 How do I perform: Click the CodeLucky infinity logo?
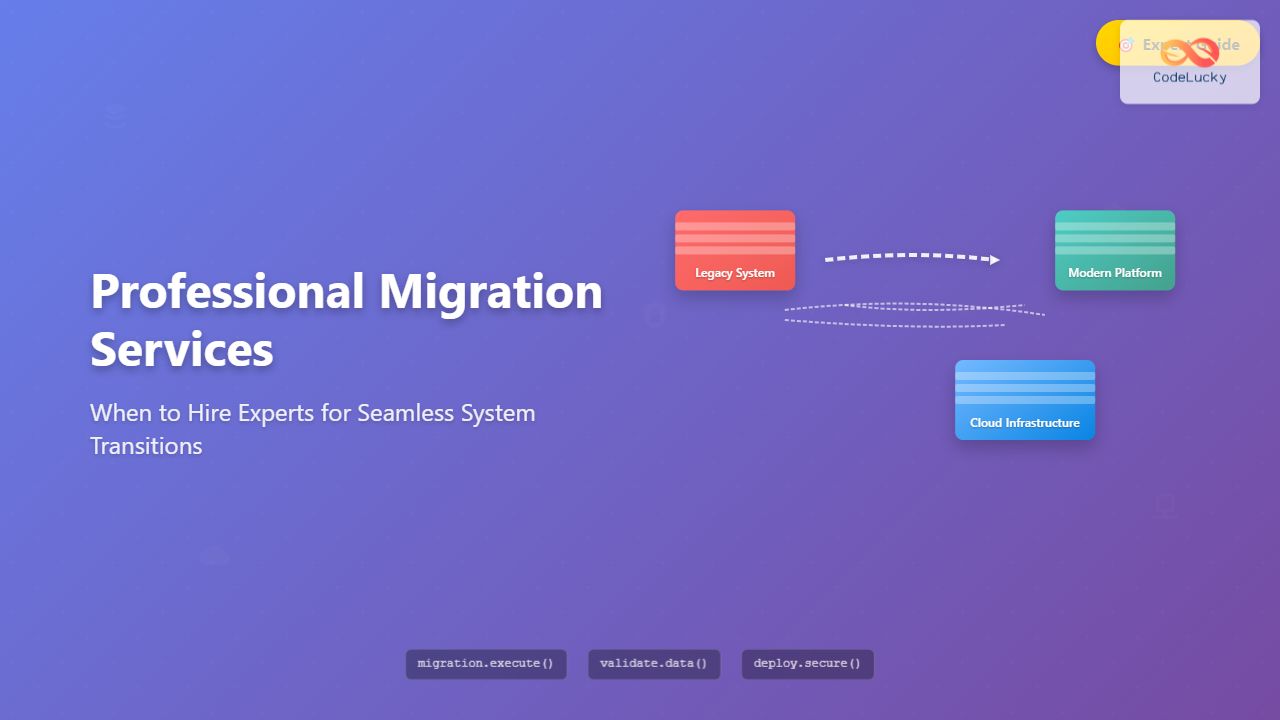[x=1190, y=50]
